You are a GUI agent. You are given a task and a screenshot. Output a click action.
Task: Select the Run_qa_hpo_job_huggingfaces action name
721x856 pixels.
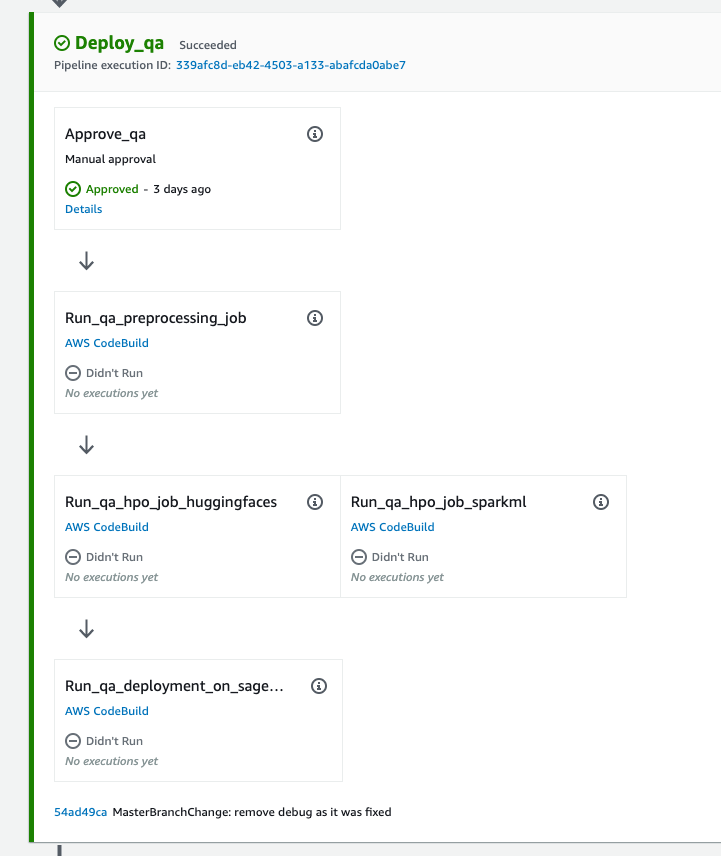pos(171,502)
